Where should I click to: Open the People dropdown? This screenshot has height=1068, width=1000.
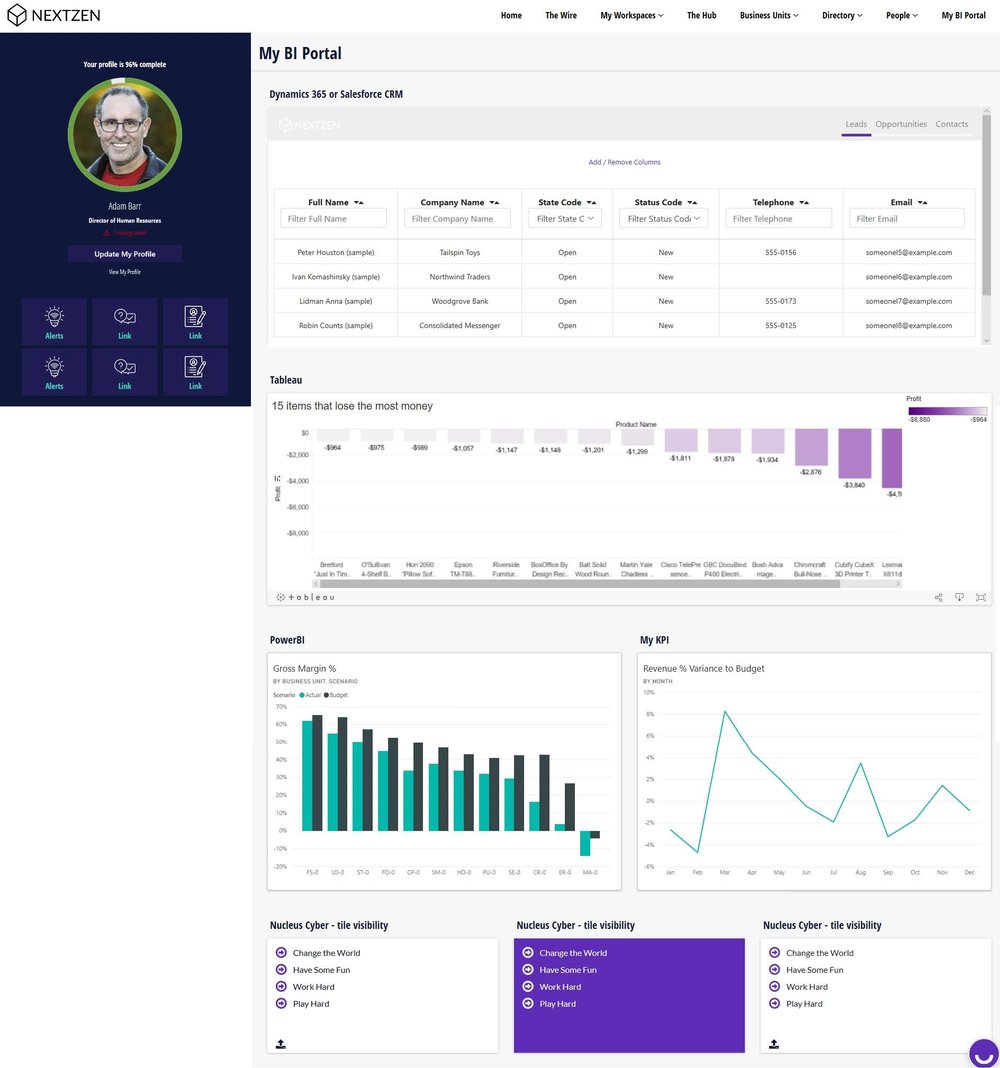(902, 15)
